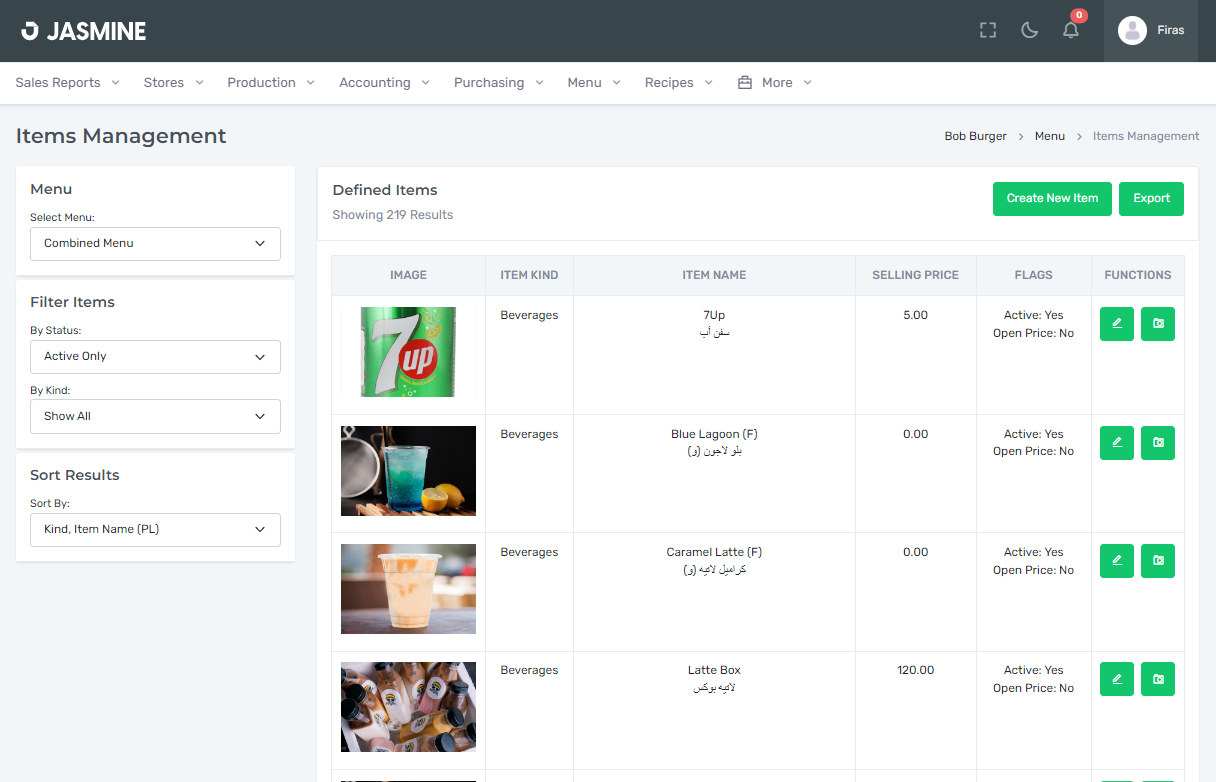The width and height of the screenshot is (1216, 782).
Task: Open the Select Menu dropdown showing Combined Menu
Action: (x=155, y=243)
